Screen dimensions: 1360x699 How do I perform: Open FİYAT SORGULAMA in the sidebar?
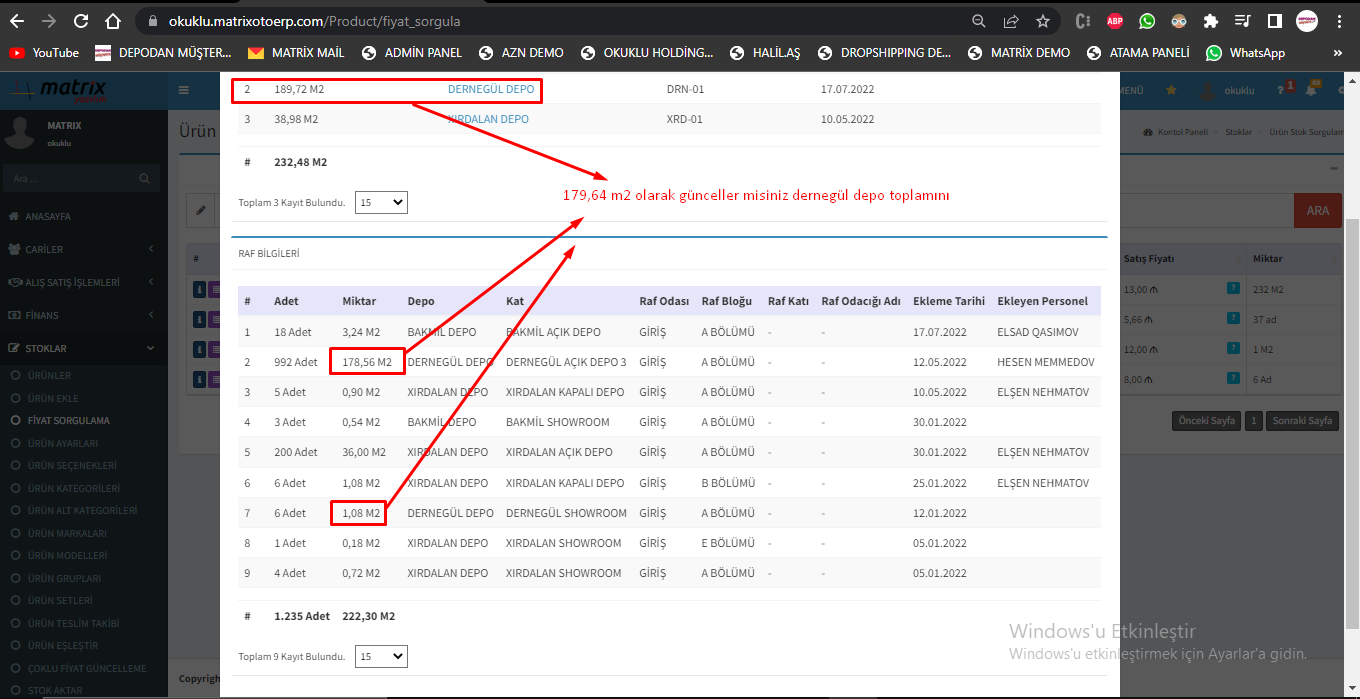point(68,421)
